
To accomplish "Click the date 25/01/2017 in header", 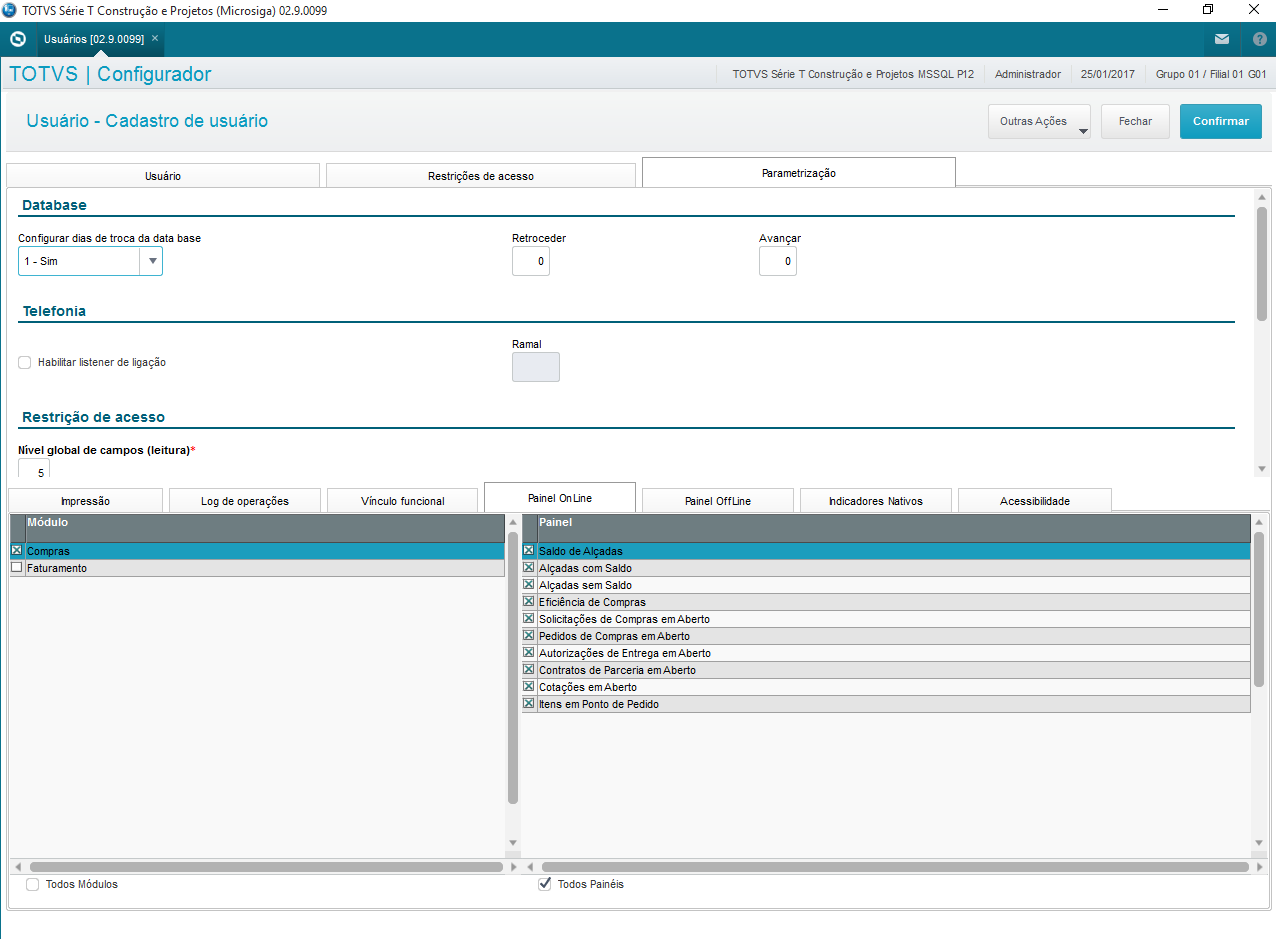I will (1108, 74).
